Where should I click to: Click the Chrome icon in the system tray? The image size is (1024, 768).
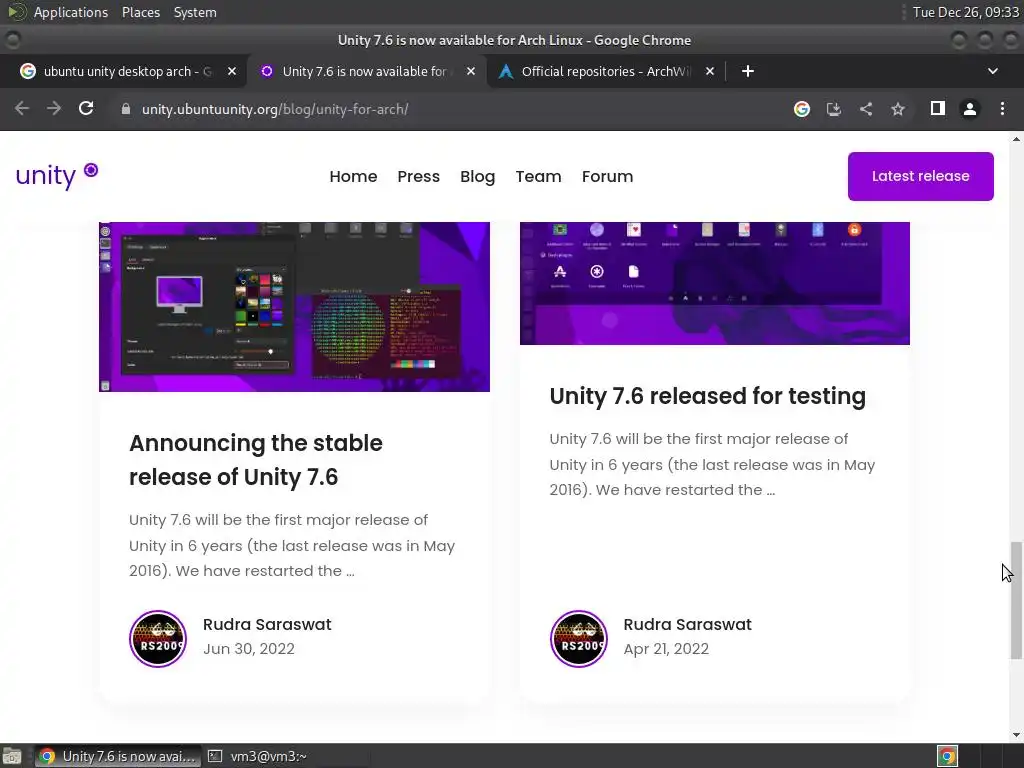click(x=948, y=756)
